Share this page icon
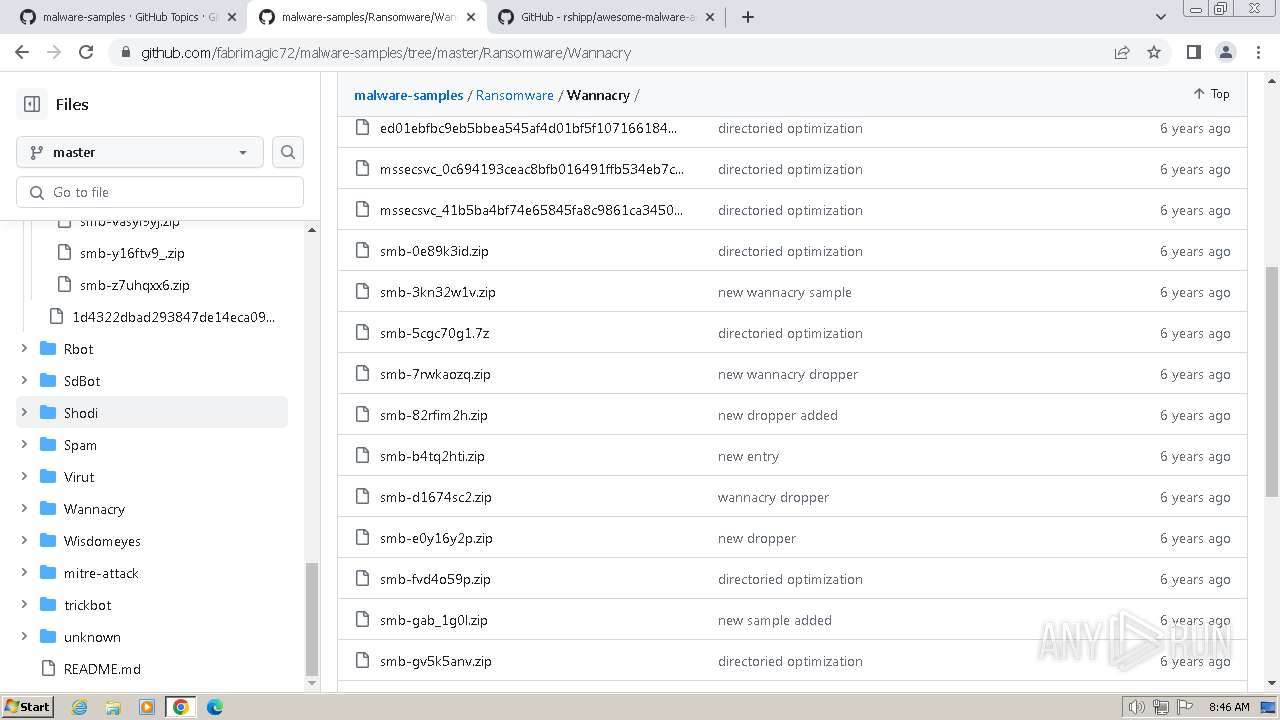The width and height of the screenshot is (1280, 720). [x=1122, y=53]
